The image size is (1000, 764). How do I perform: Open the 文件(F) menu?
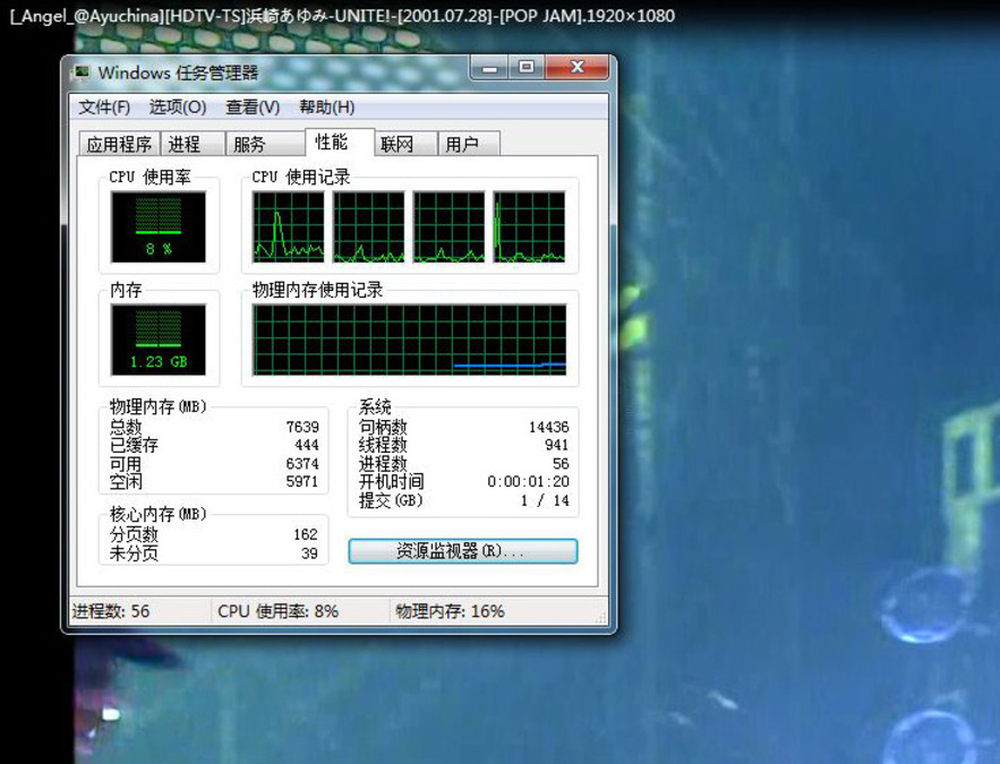(x=105, y=107)
